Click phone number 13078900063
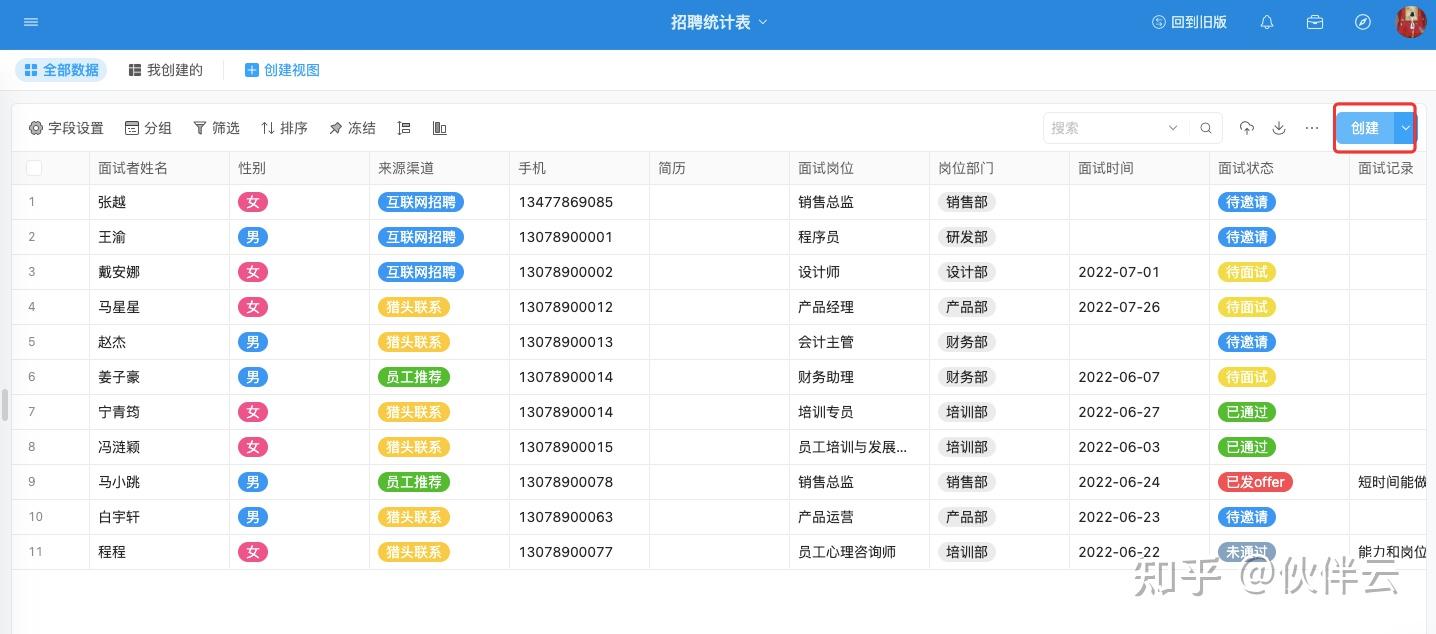Viewport: 1436px width, 634px height. point(565,517)
